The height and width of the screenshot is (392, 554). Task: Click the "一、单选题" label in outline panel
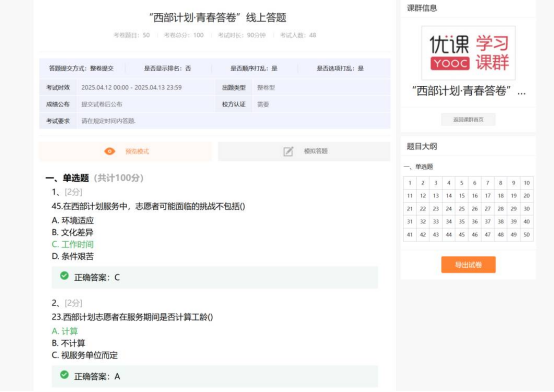coord(418,167)
